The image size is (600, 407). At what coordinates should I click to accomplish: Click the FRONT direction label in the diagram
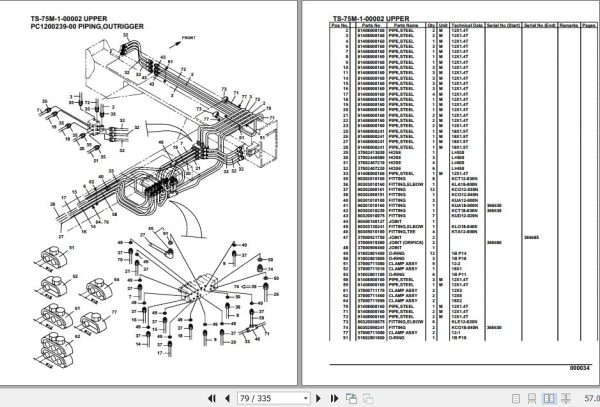tap(189, 38)
